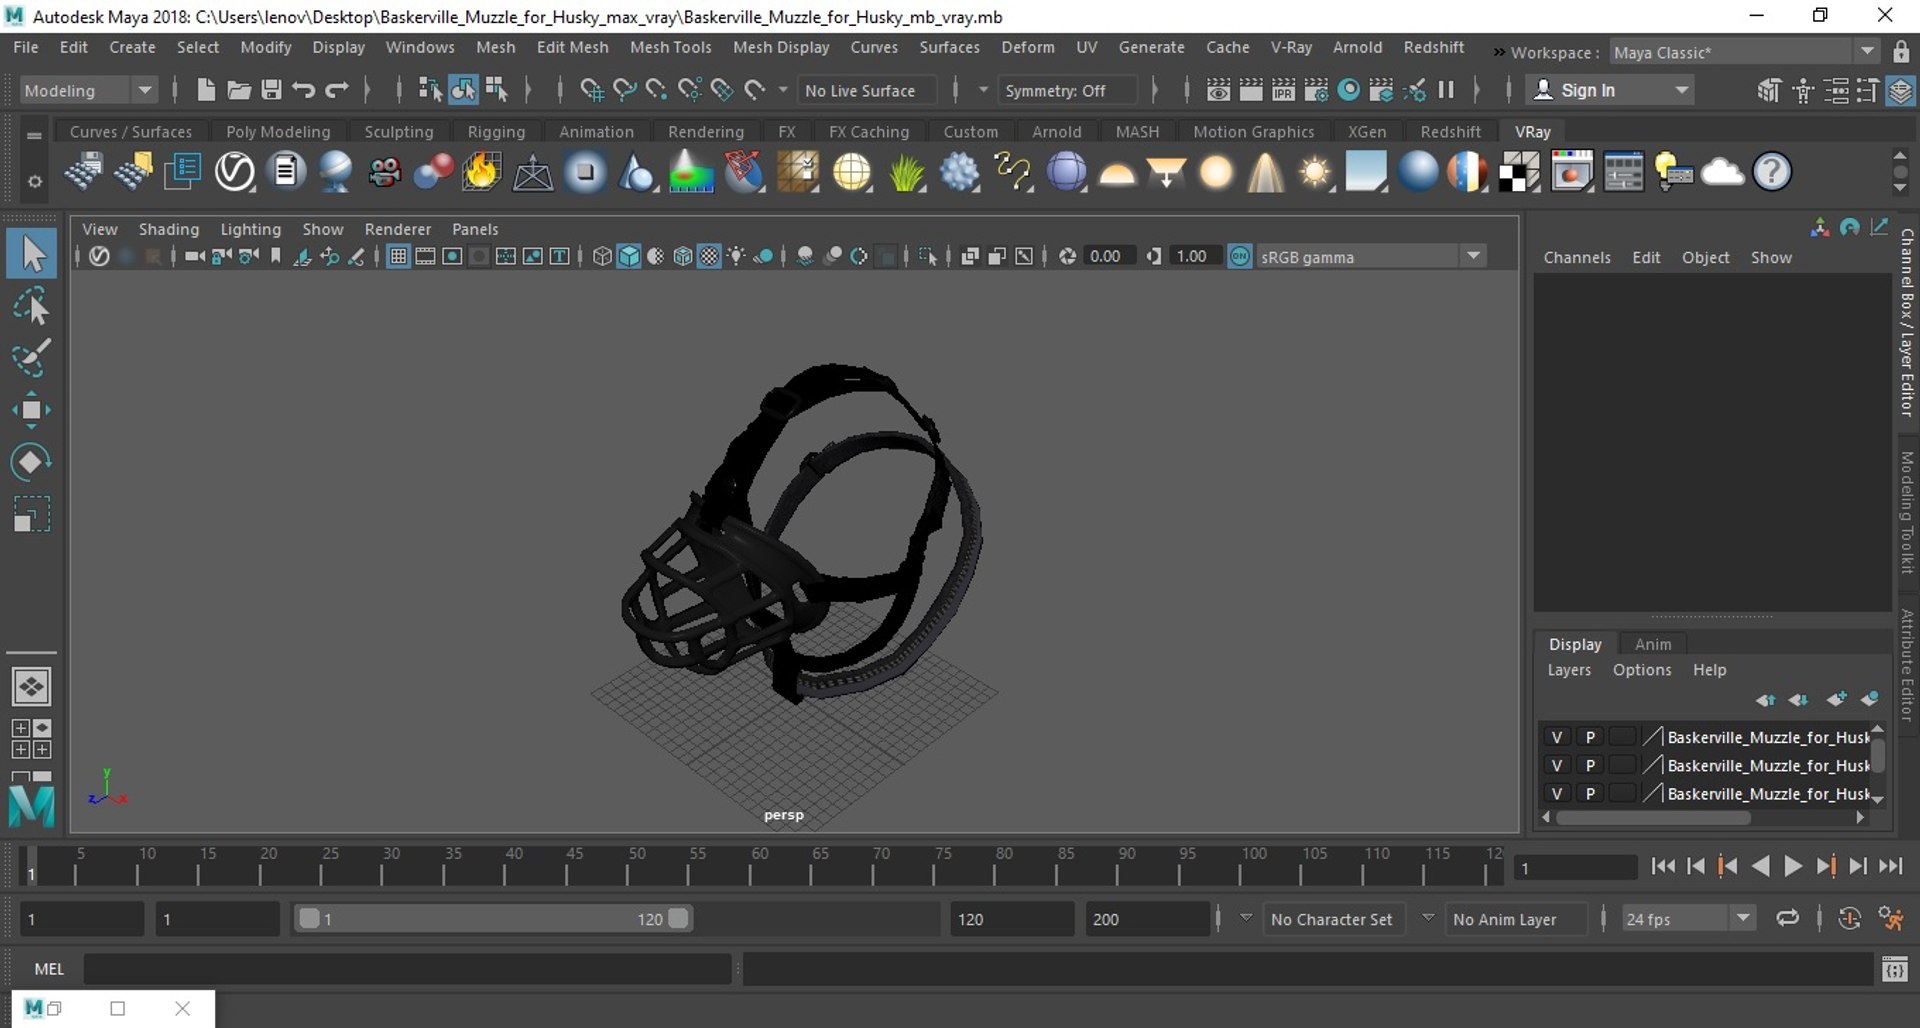Click the V-Ray sun light shelf icon
This screenshot has width=1920, height=1028.
(1315, 172)
